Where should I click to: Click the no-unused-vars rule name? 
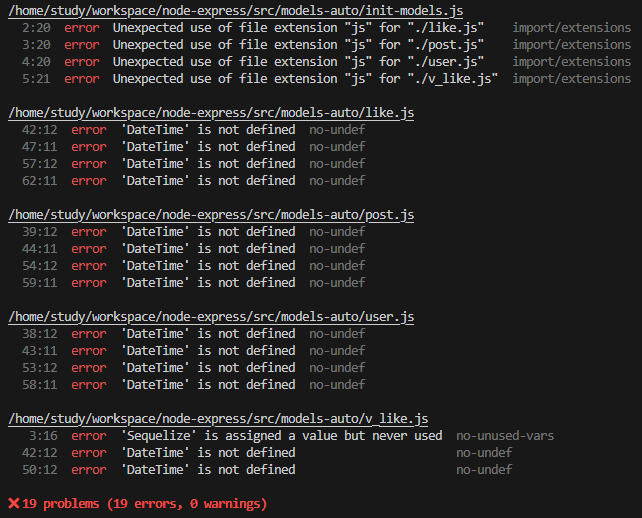coord(505,435)
